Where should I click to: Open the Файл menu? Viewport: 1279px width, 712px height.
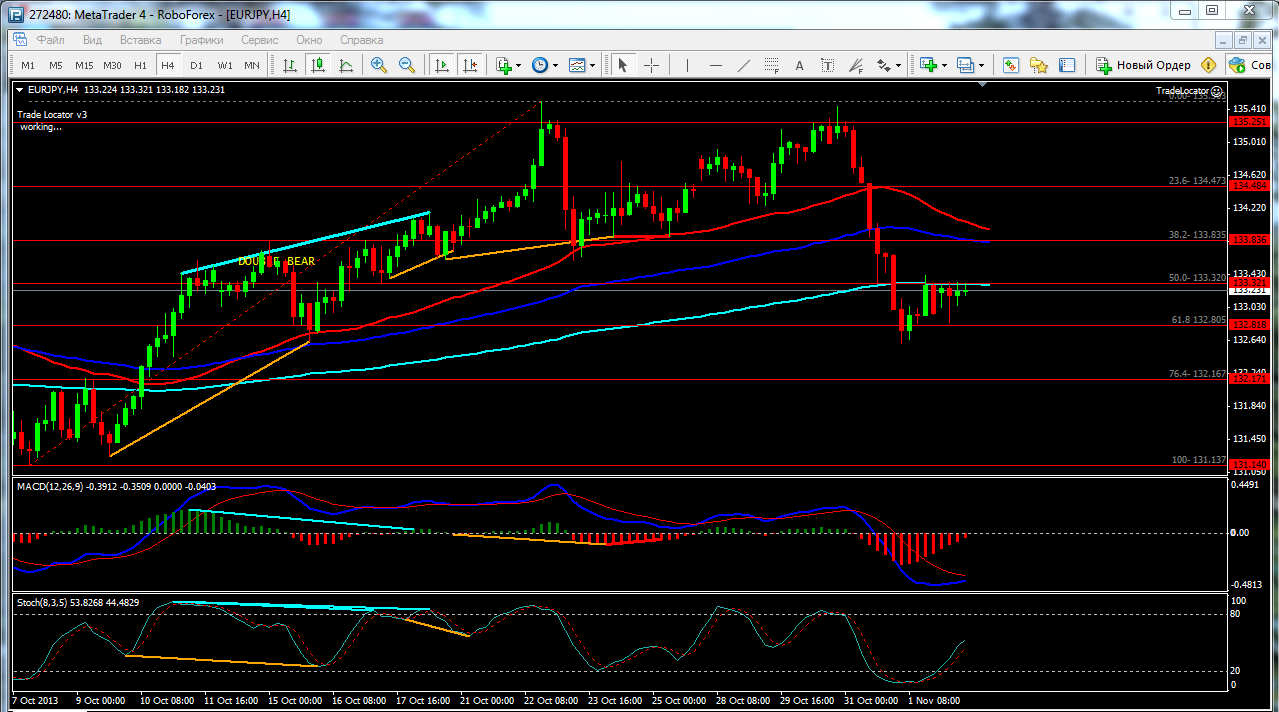[x=51, y=40]
